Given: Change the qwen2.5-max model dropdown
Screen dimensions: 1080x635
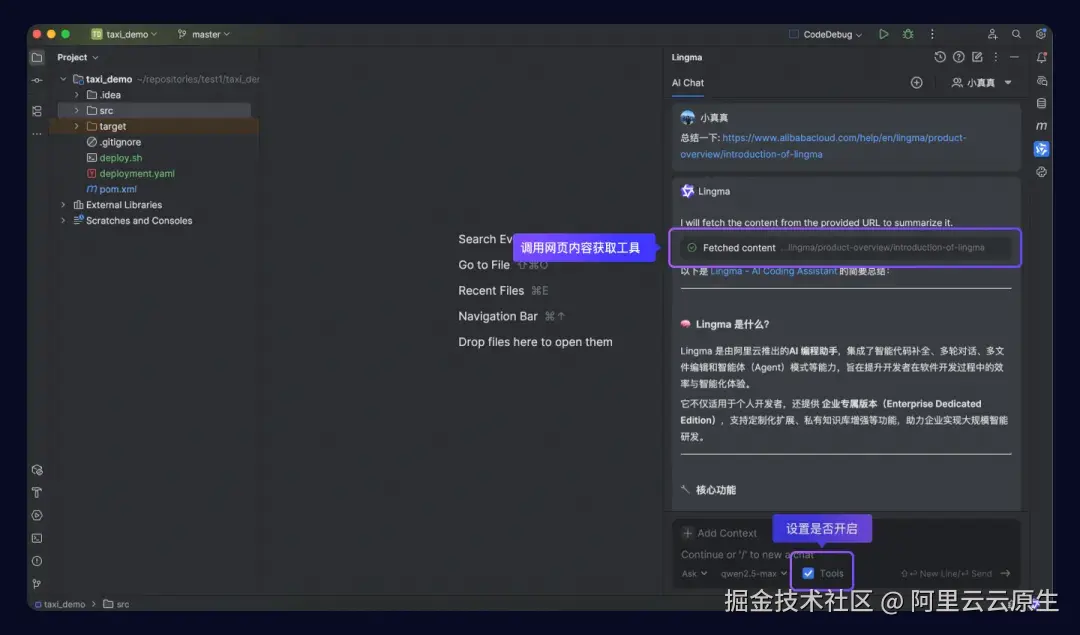Looking at the screenshot, I should [x=754, y=573].
